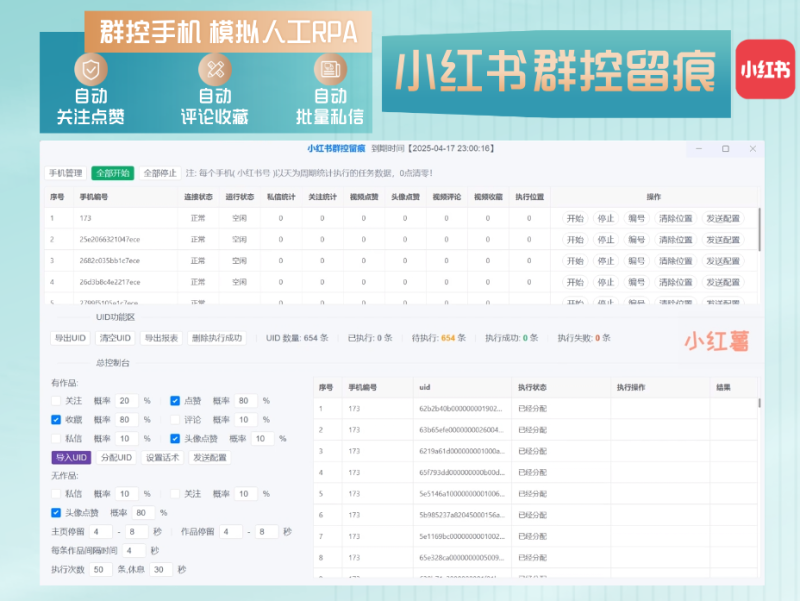Click the shield icon above 自动关注点赞

91,71
